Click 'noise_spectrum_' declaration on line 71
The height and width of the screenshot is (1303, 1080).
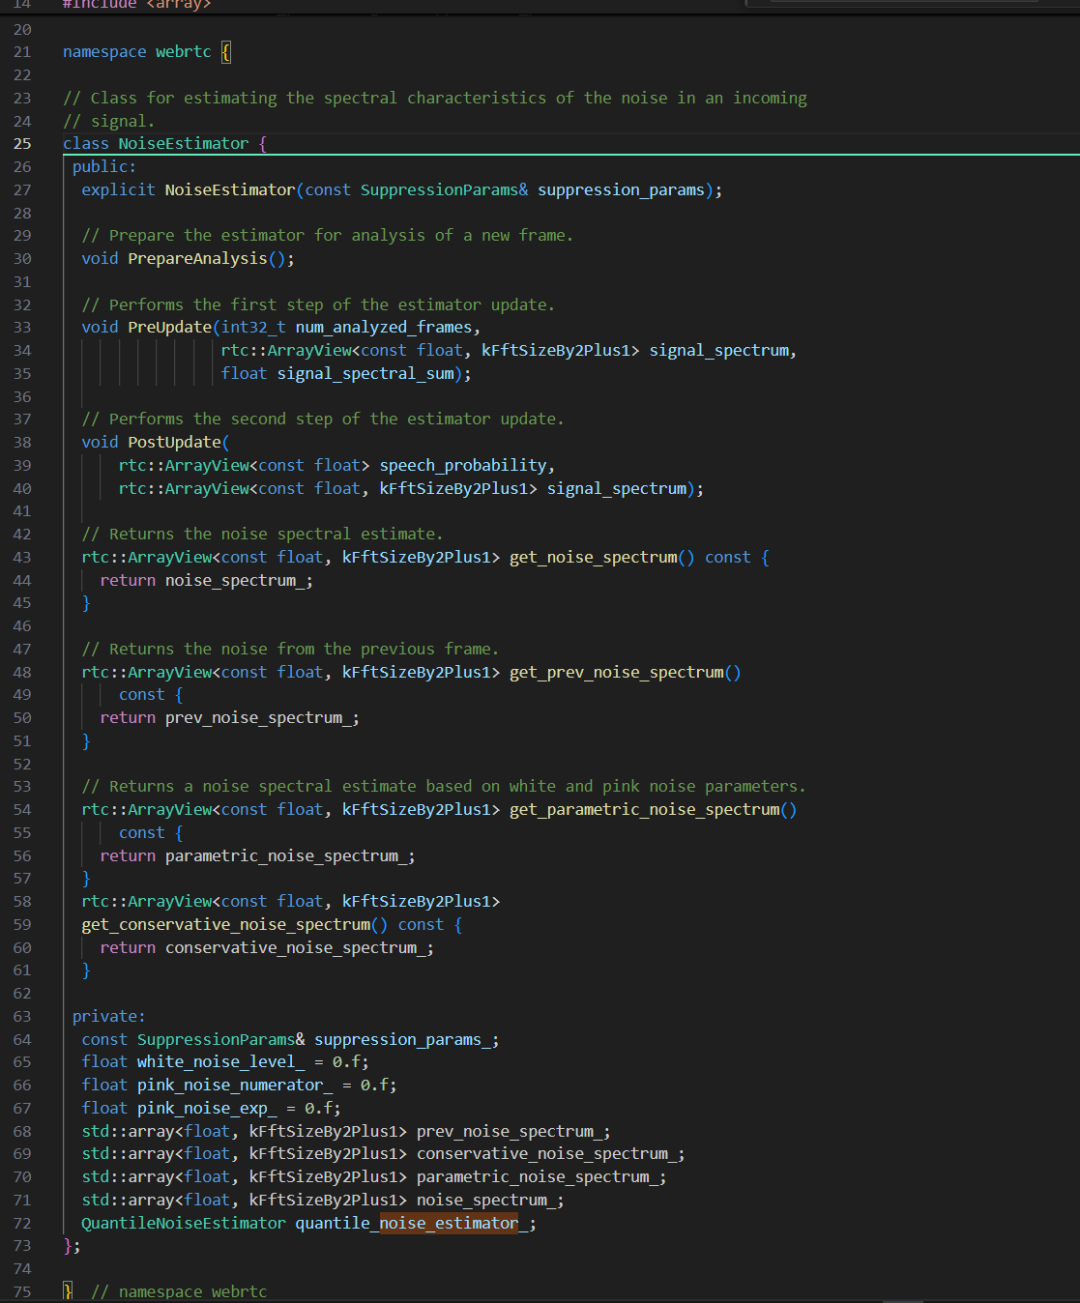tap(486, 1201)
